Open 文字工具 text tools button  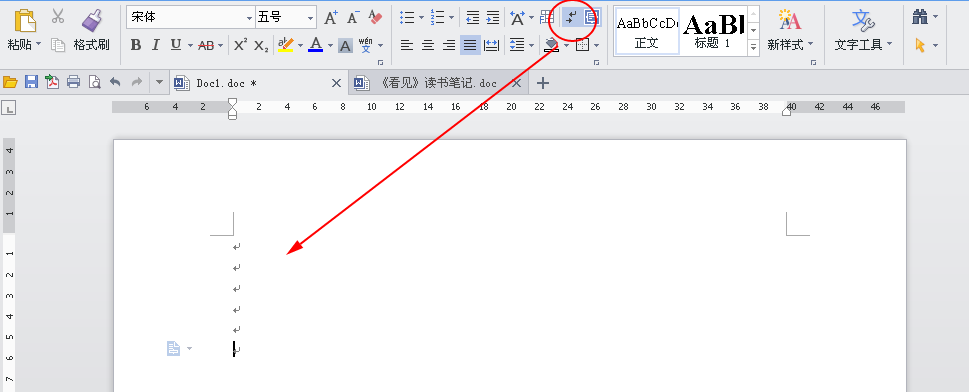coord(863,30)
